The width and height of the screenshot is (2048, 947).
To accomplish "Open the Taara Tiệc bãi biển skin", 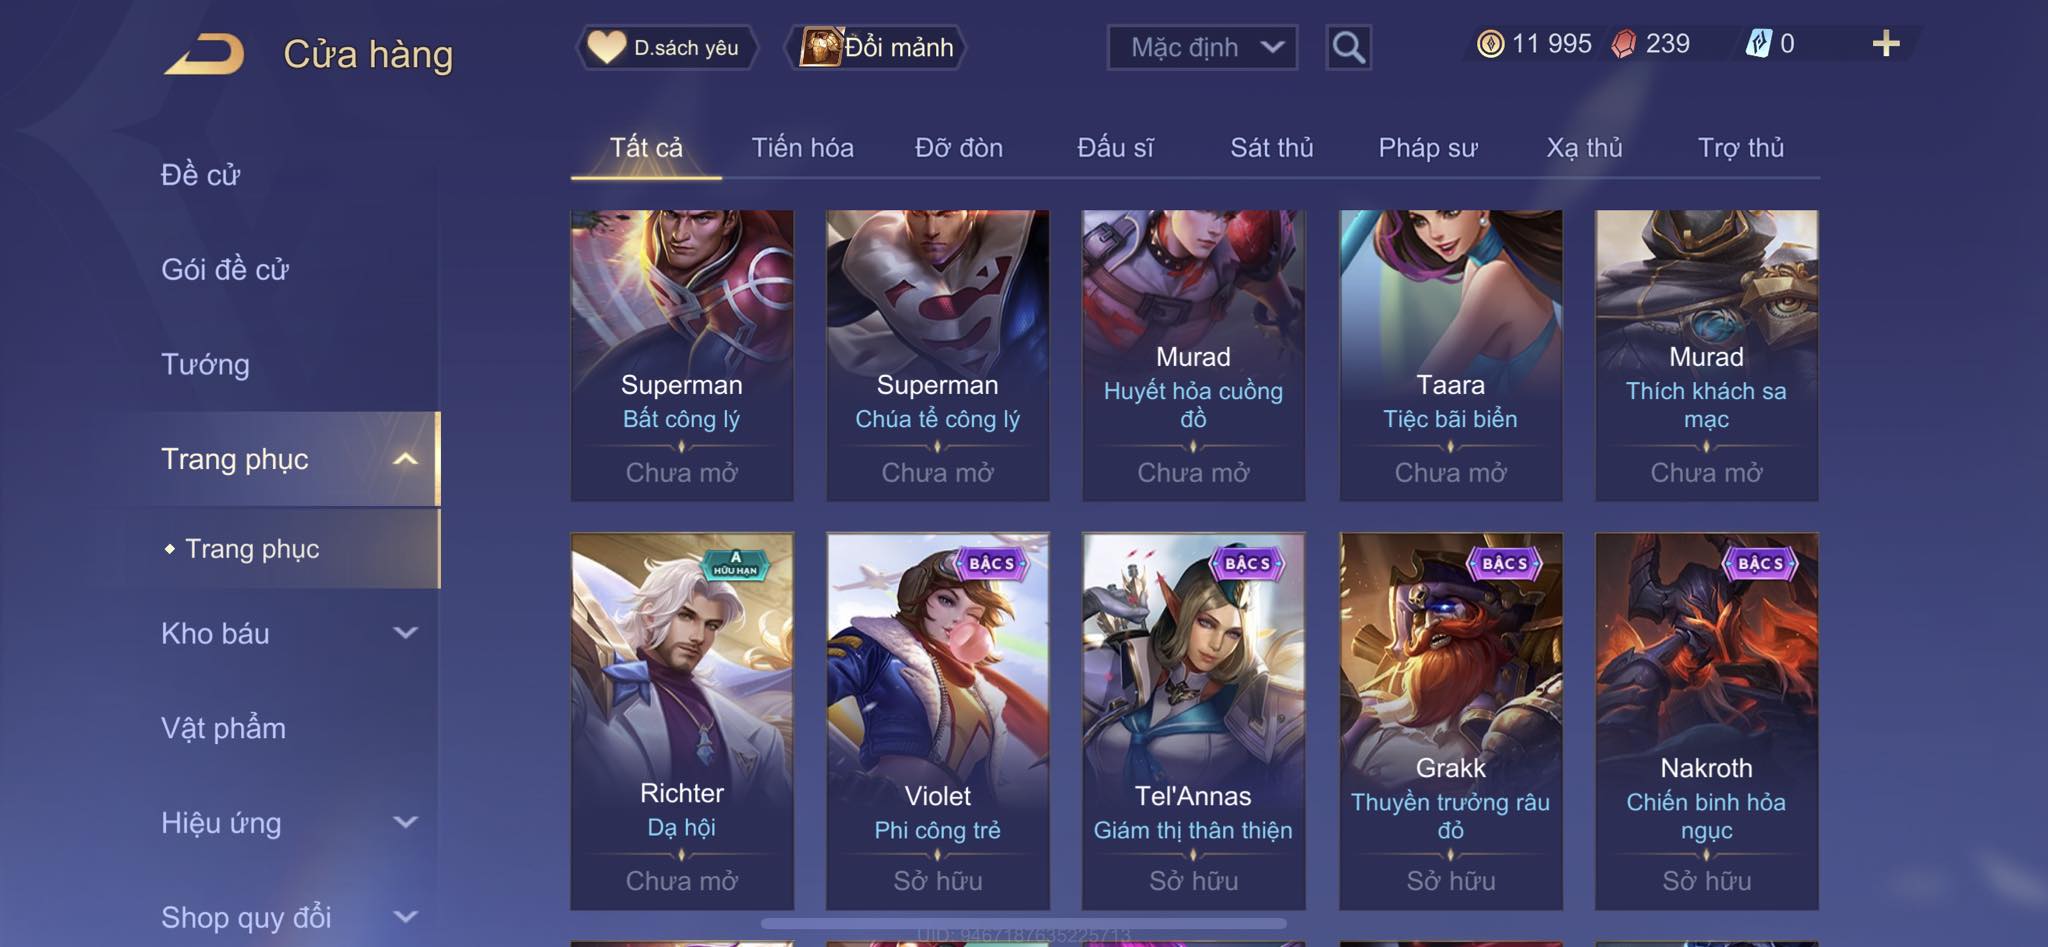I will click(1450, 355).
